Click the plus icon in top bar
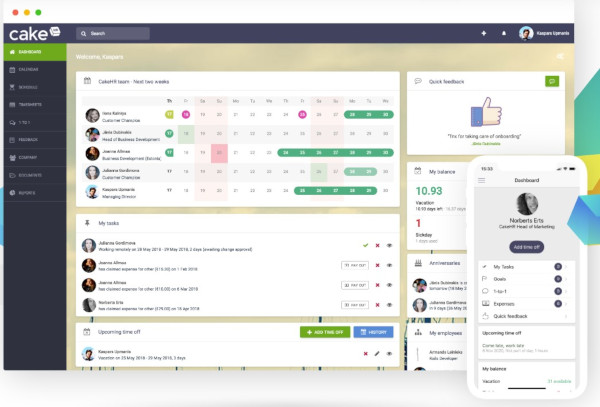Screen dimensions: 600x407 point(484,33)
